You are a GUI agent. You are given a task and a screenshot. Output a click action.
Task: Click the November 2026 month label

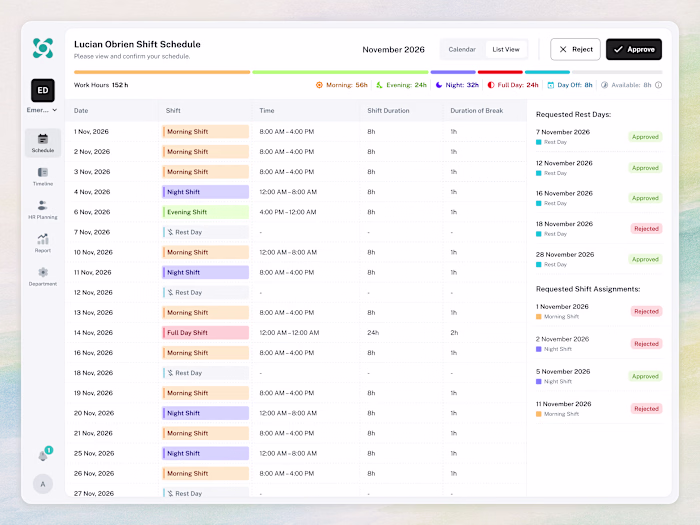coord(393,50)
